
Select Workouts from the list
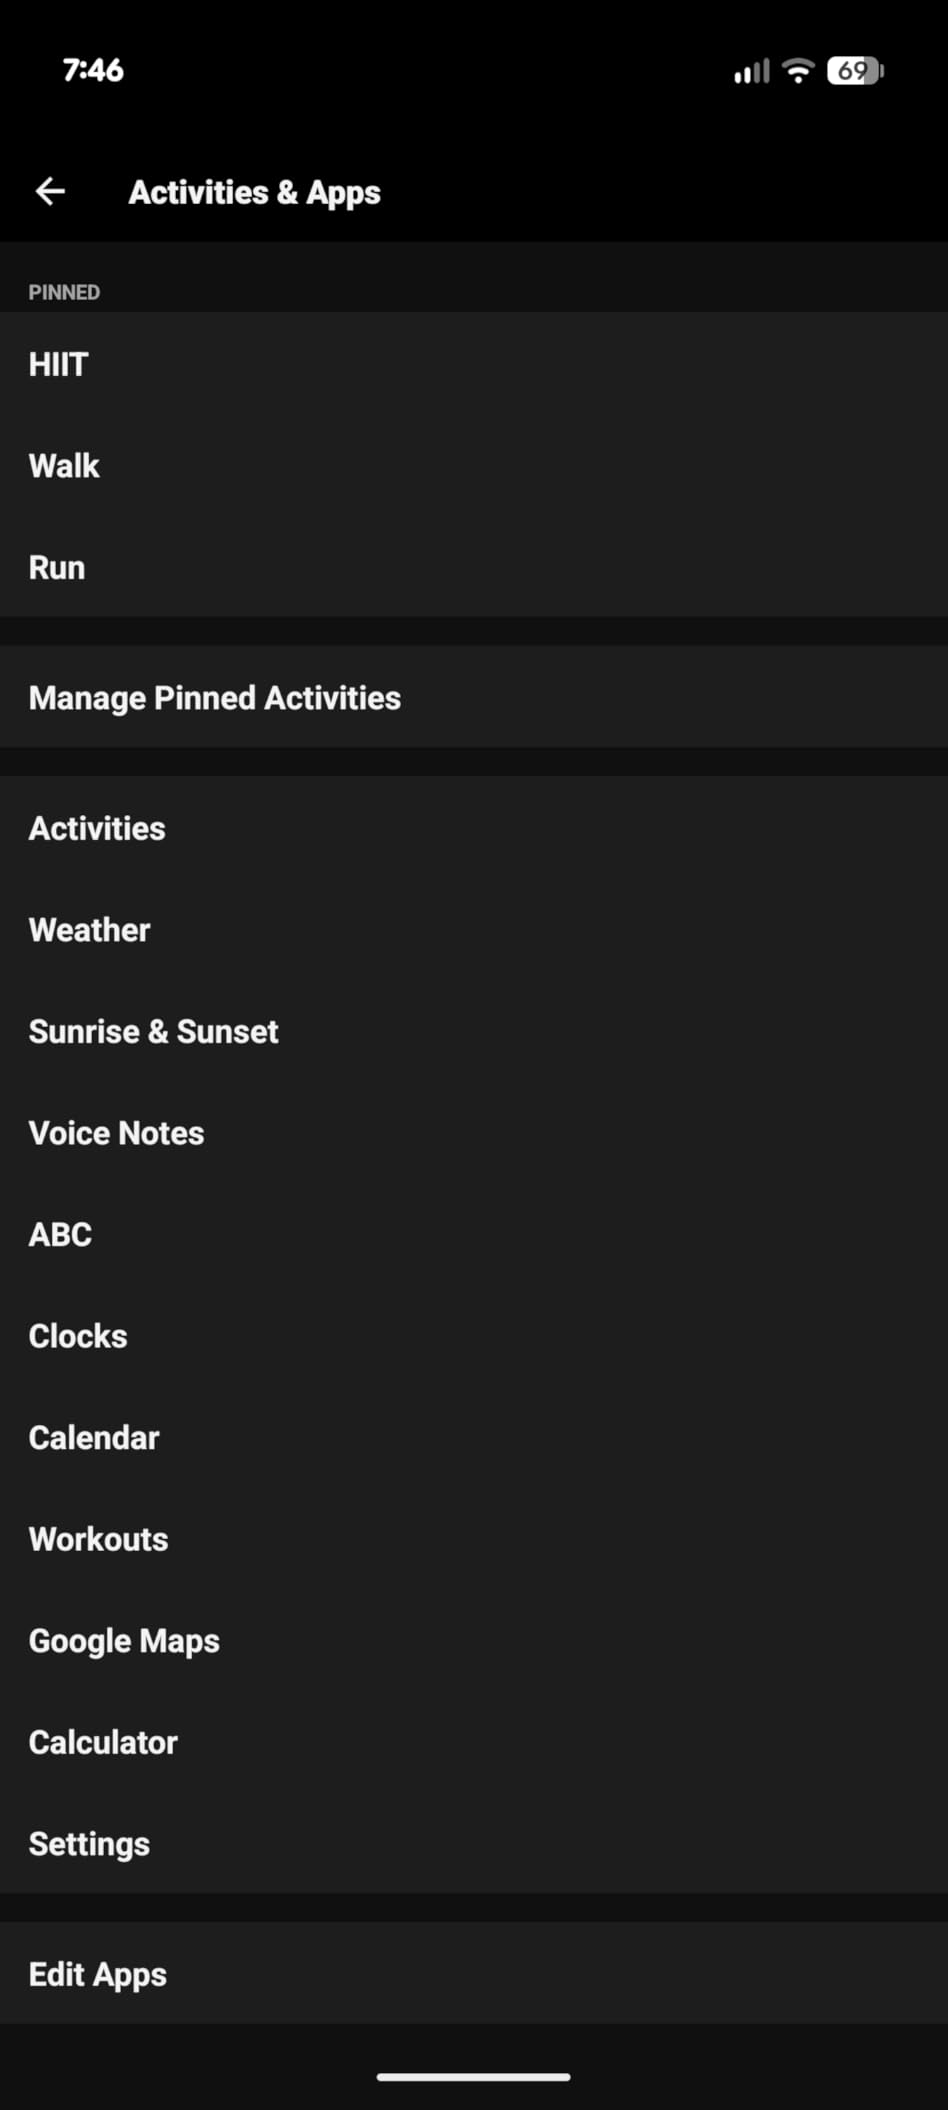pos(474,1538)
